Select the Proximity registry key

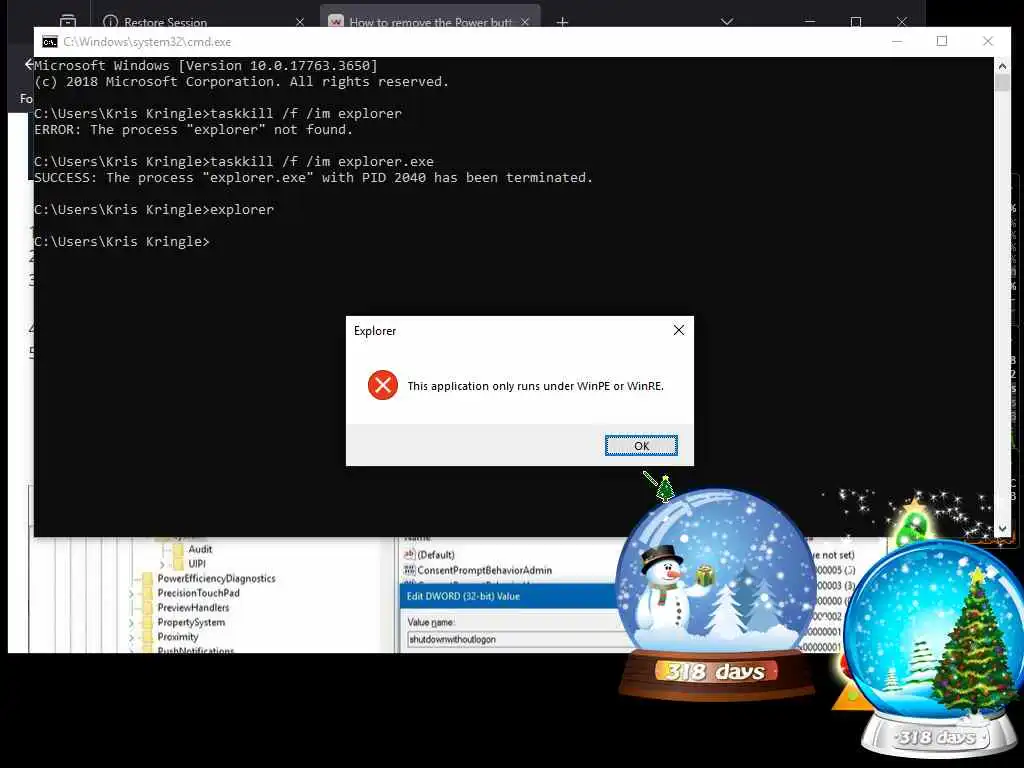coord(177,637)
